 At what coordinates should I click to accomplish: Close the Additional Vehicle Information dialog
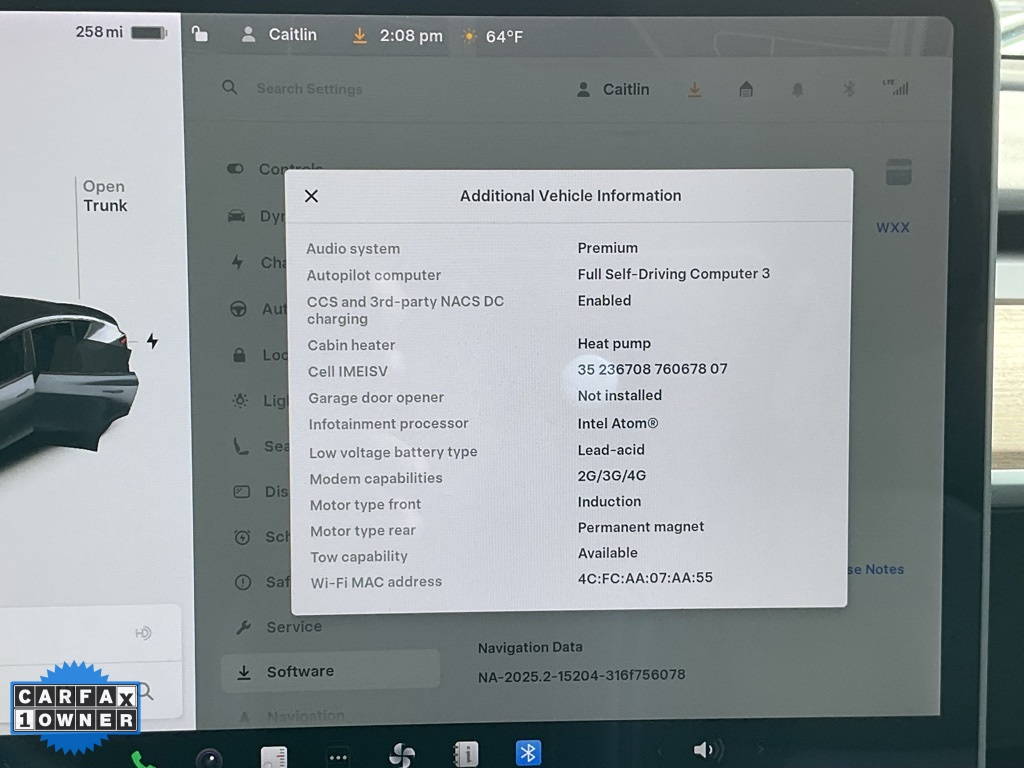pyautogui.click(x=311, y=196)
